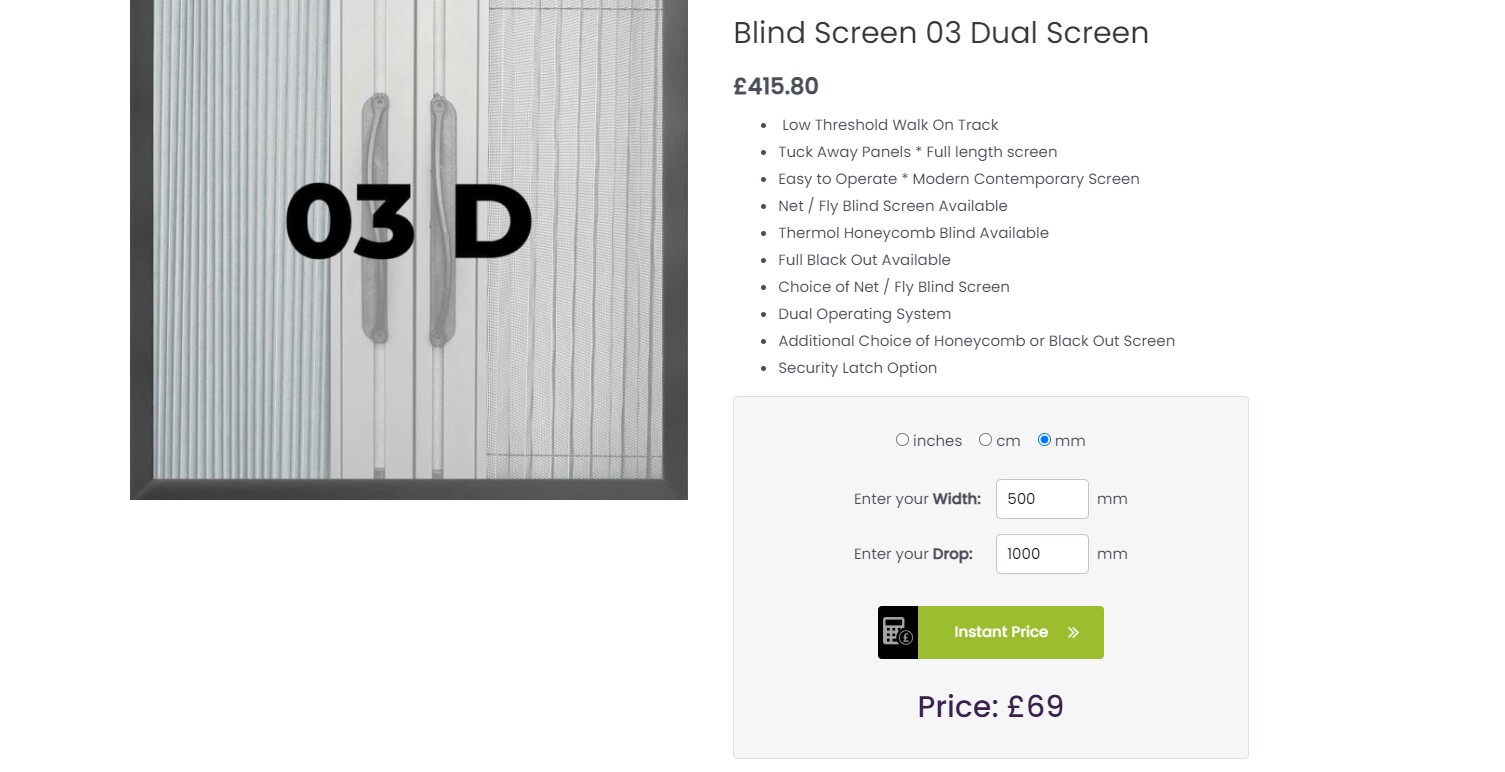This screenshot has width=1505, height=772.
Task: Click the Drop input showing 1000
Action: click(x=1042, y=553)
